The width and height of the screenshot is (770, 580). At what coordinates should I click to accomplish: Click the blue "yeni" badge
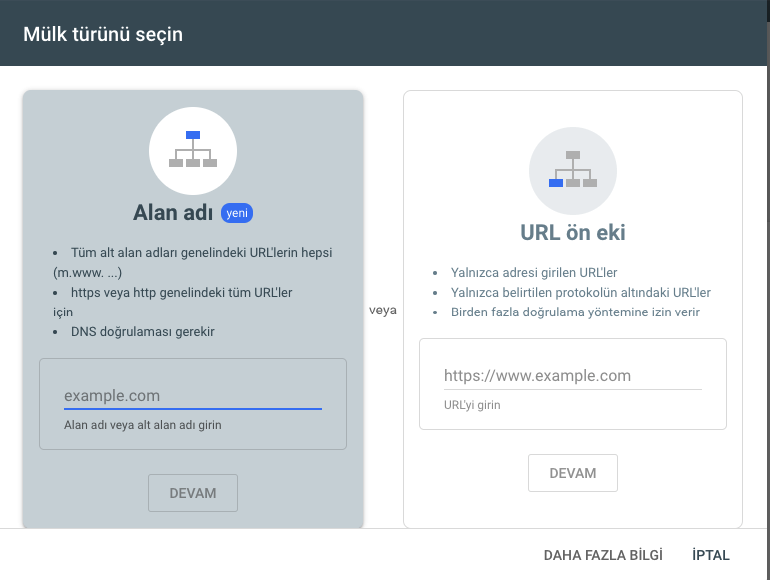(237, 213)
